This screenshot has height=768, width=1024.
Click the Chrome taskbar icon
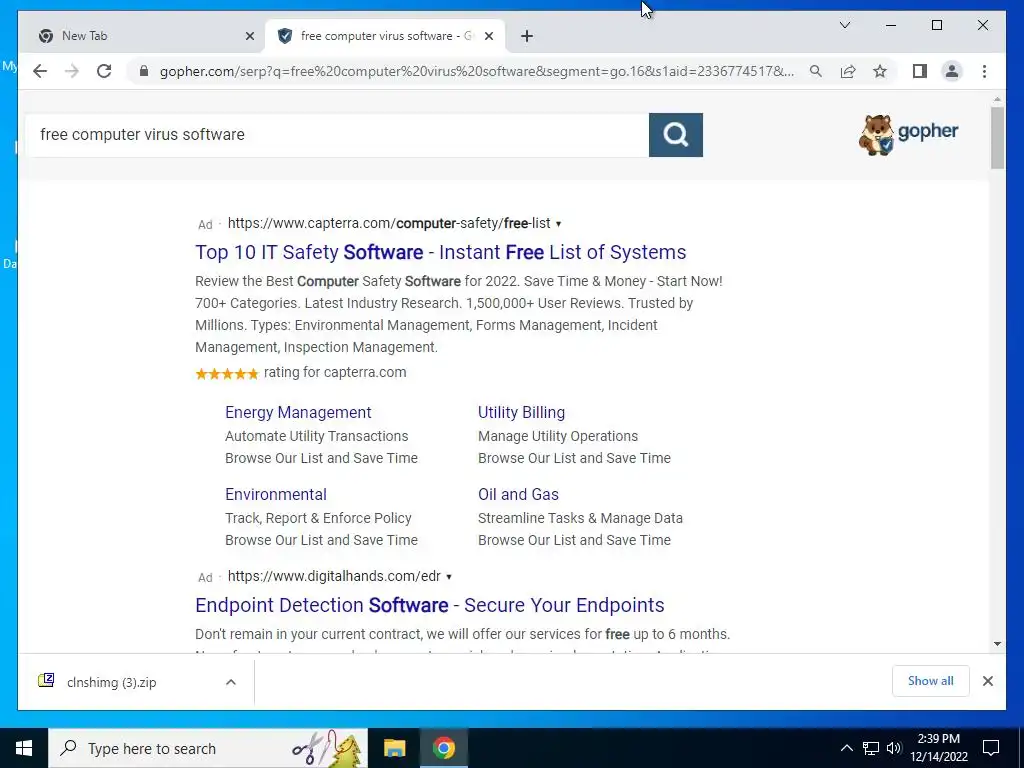tap(443, 748)
